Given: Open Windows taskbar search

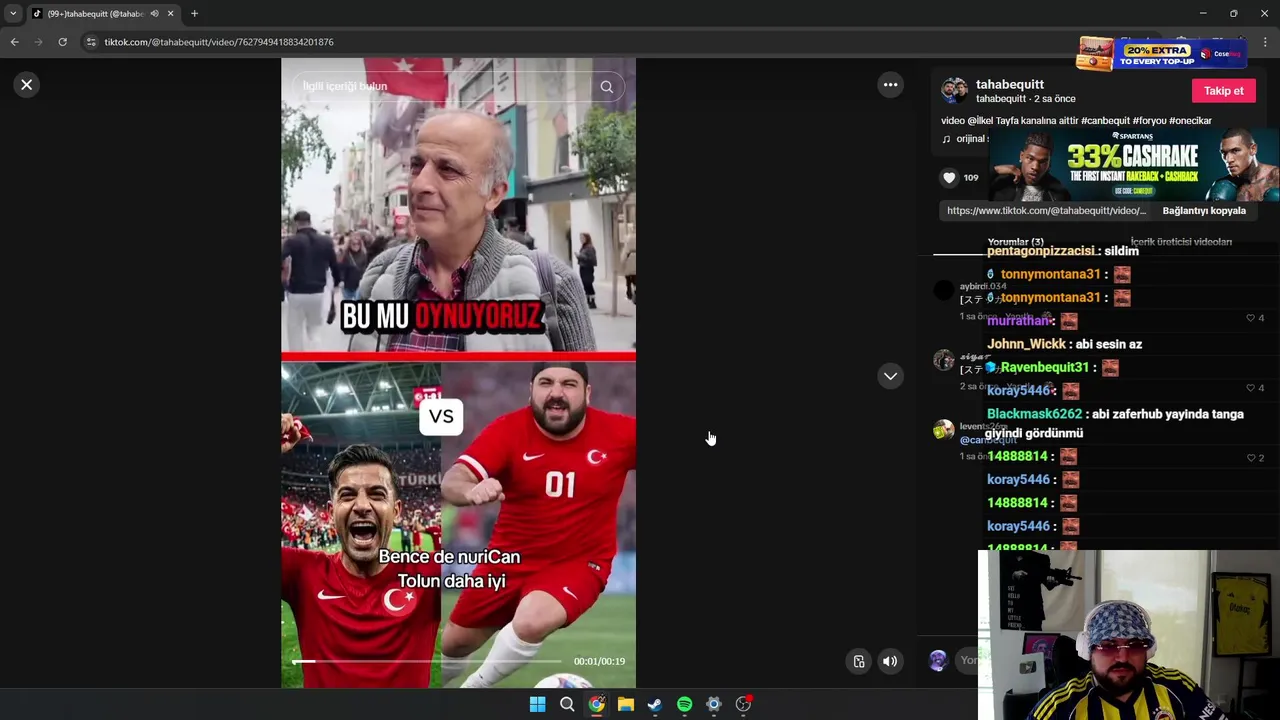Looking at the screenshot, I should coord(567,705).
